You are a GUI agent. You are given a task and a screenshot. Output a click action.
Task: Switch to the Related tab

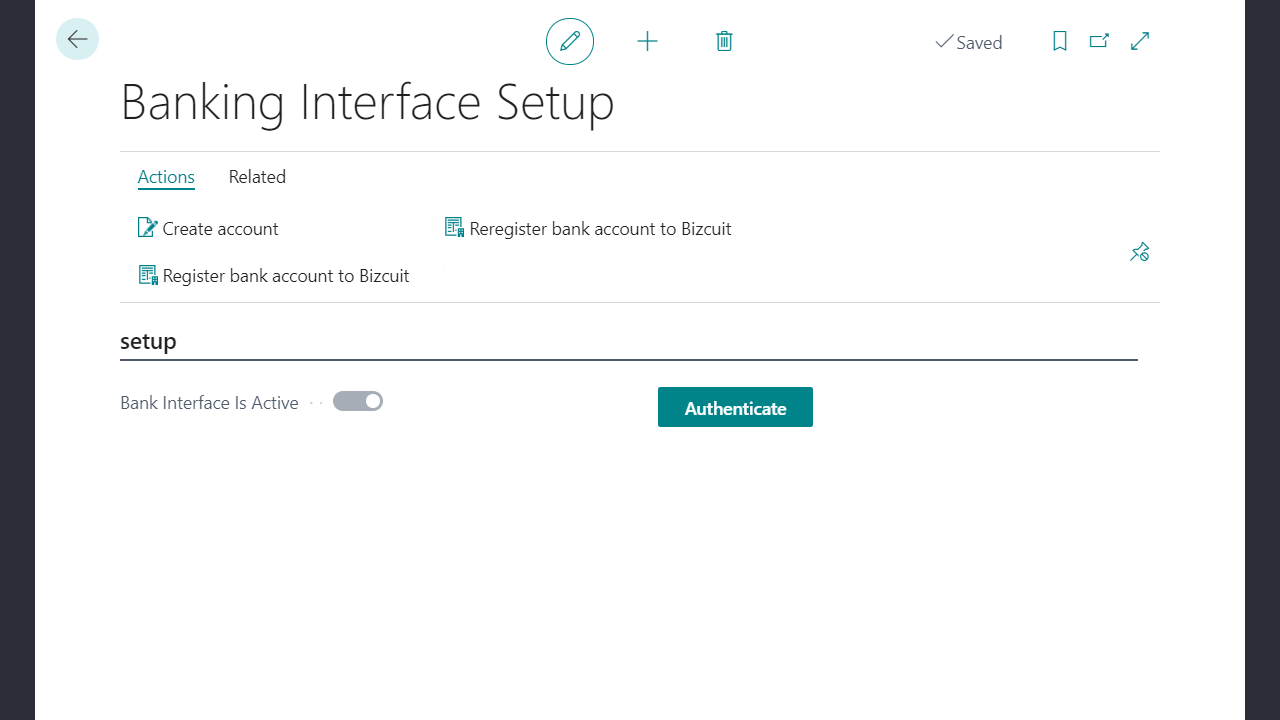pyautogui.click(x=257, y=177)
